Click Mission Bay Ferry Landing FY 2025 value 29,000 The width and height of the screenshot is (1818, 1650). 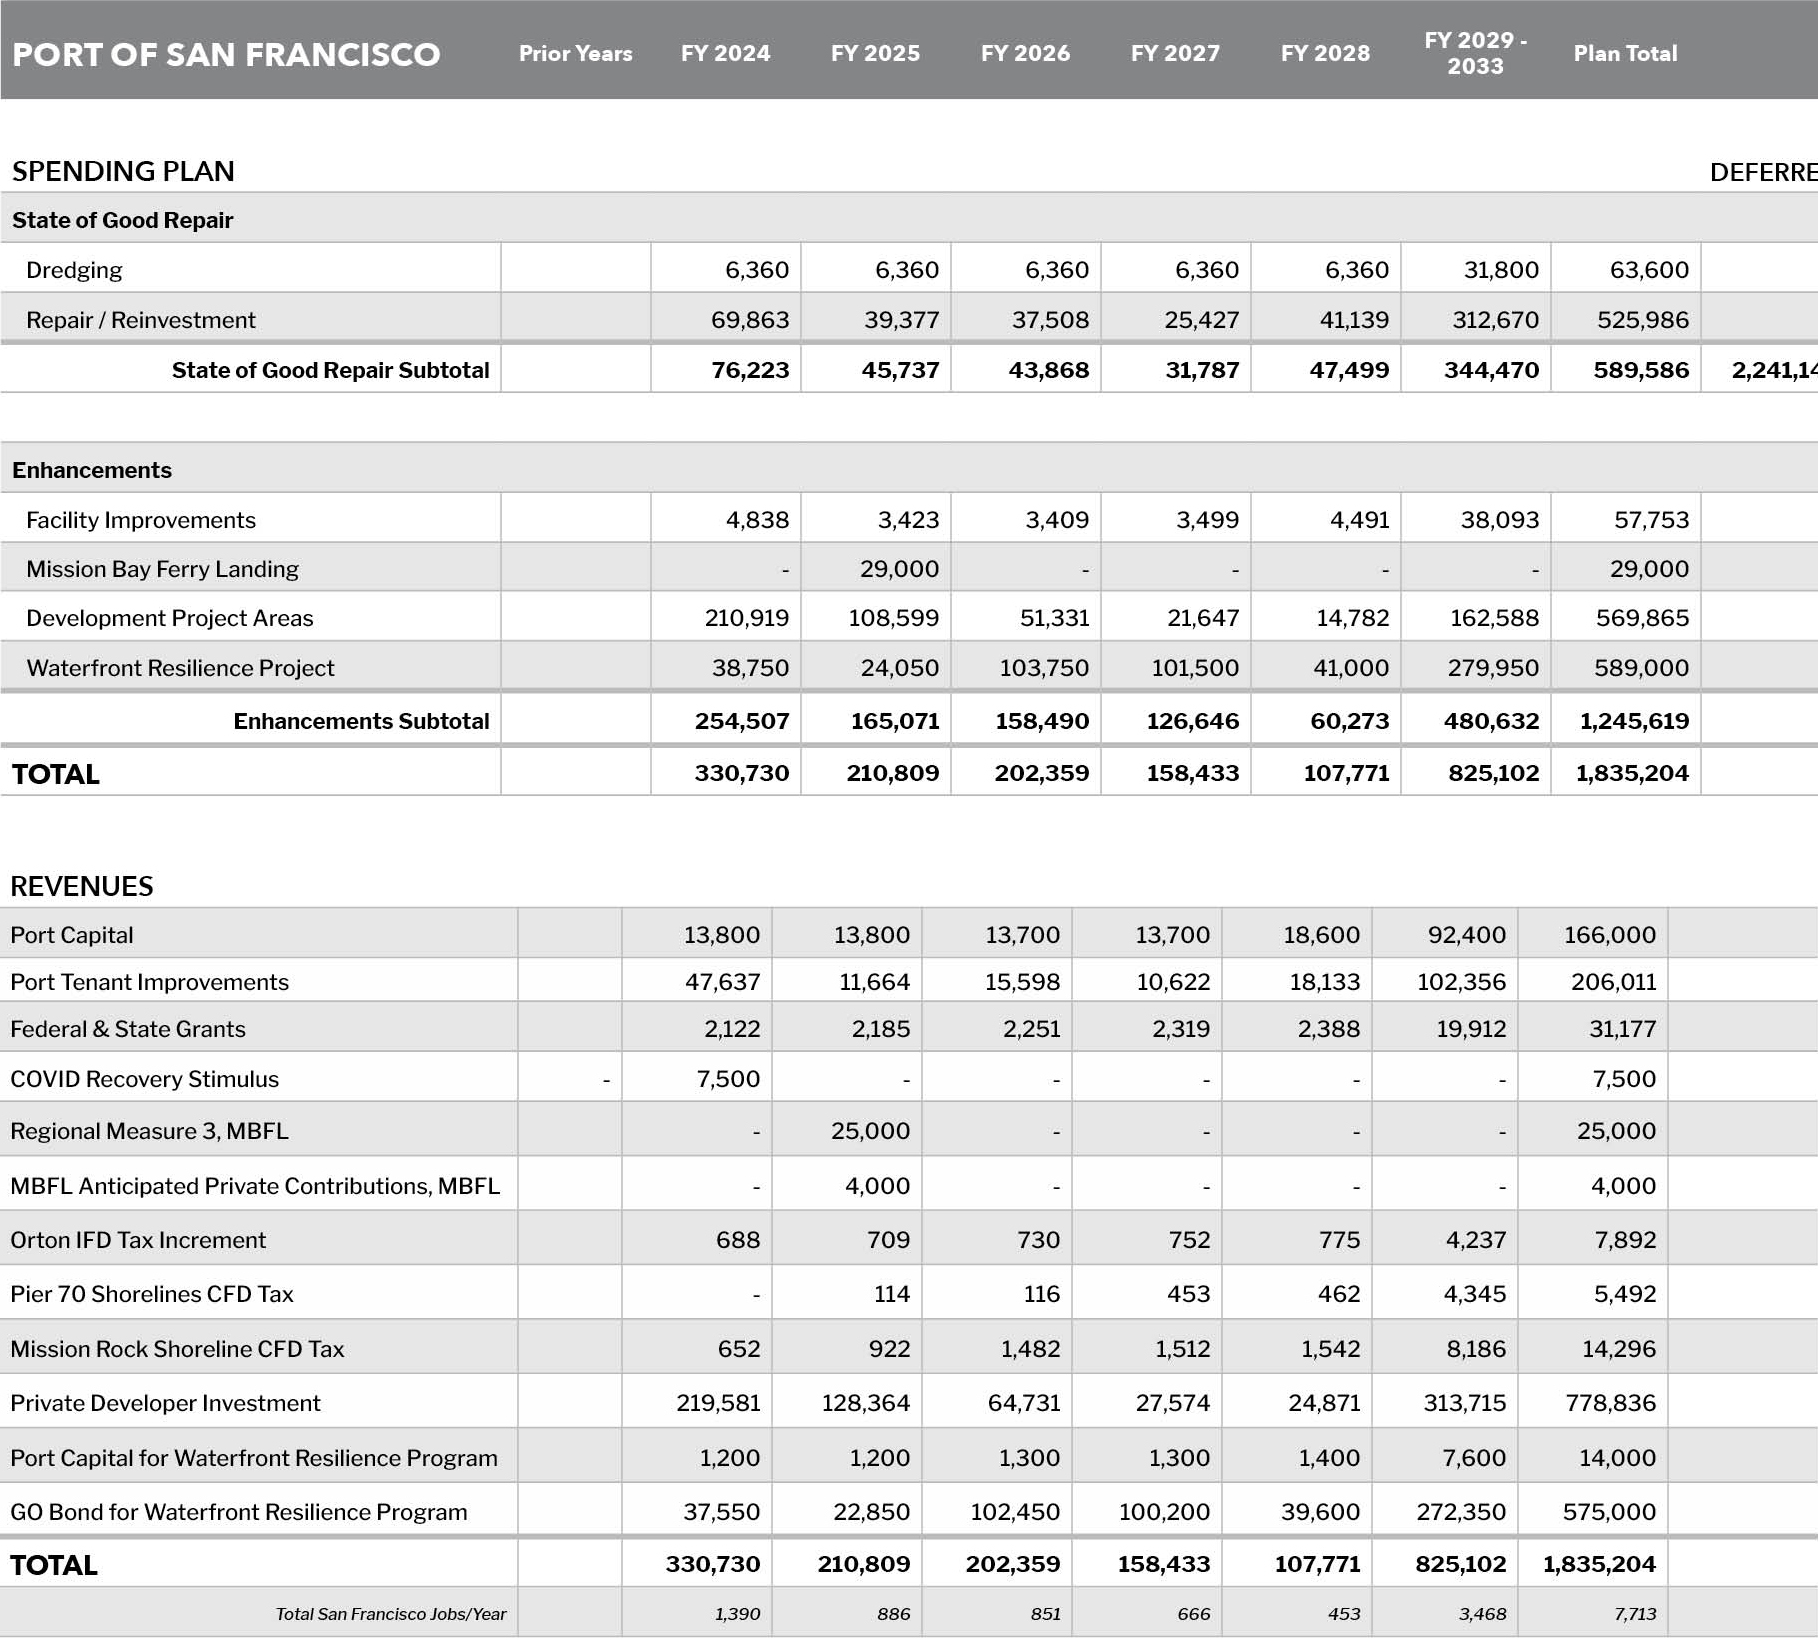(899, 569)
